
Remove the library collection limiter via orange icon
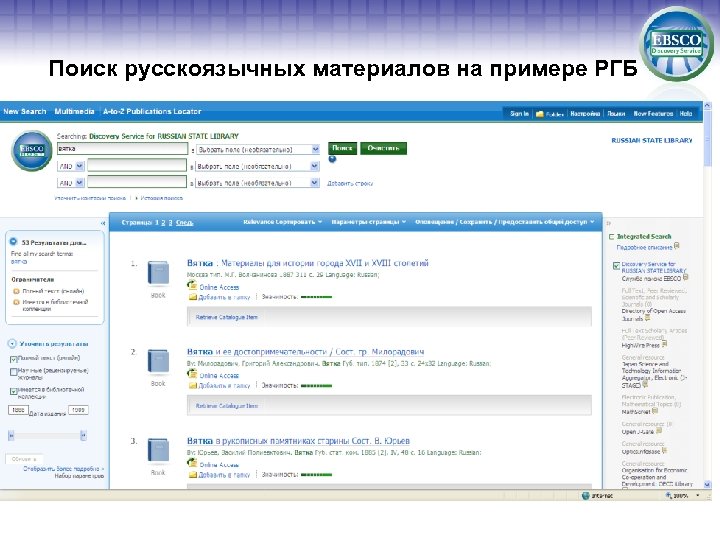point(16,302)
